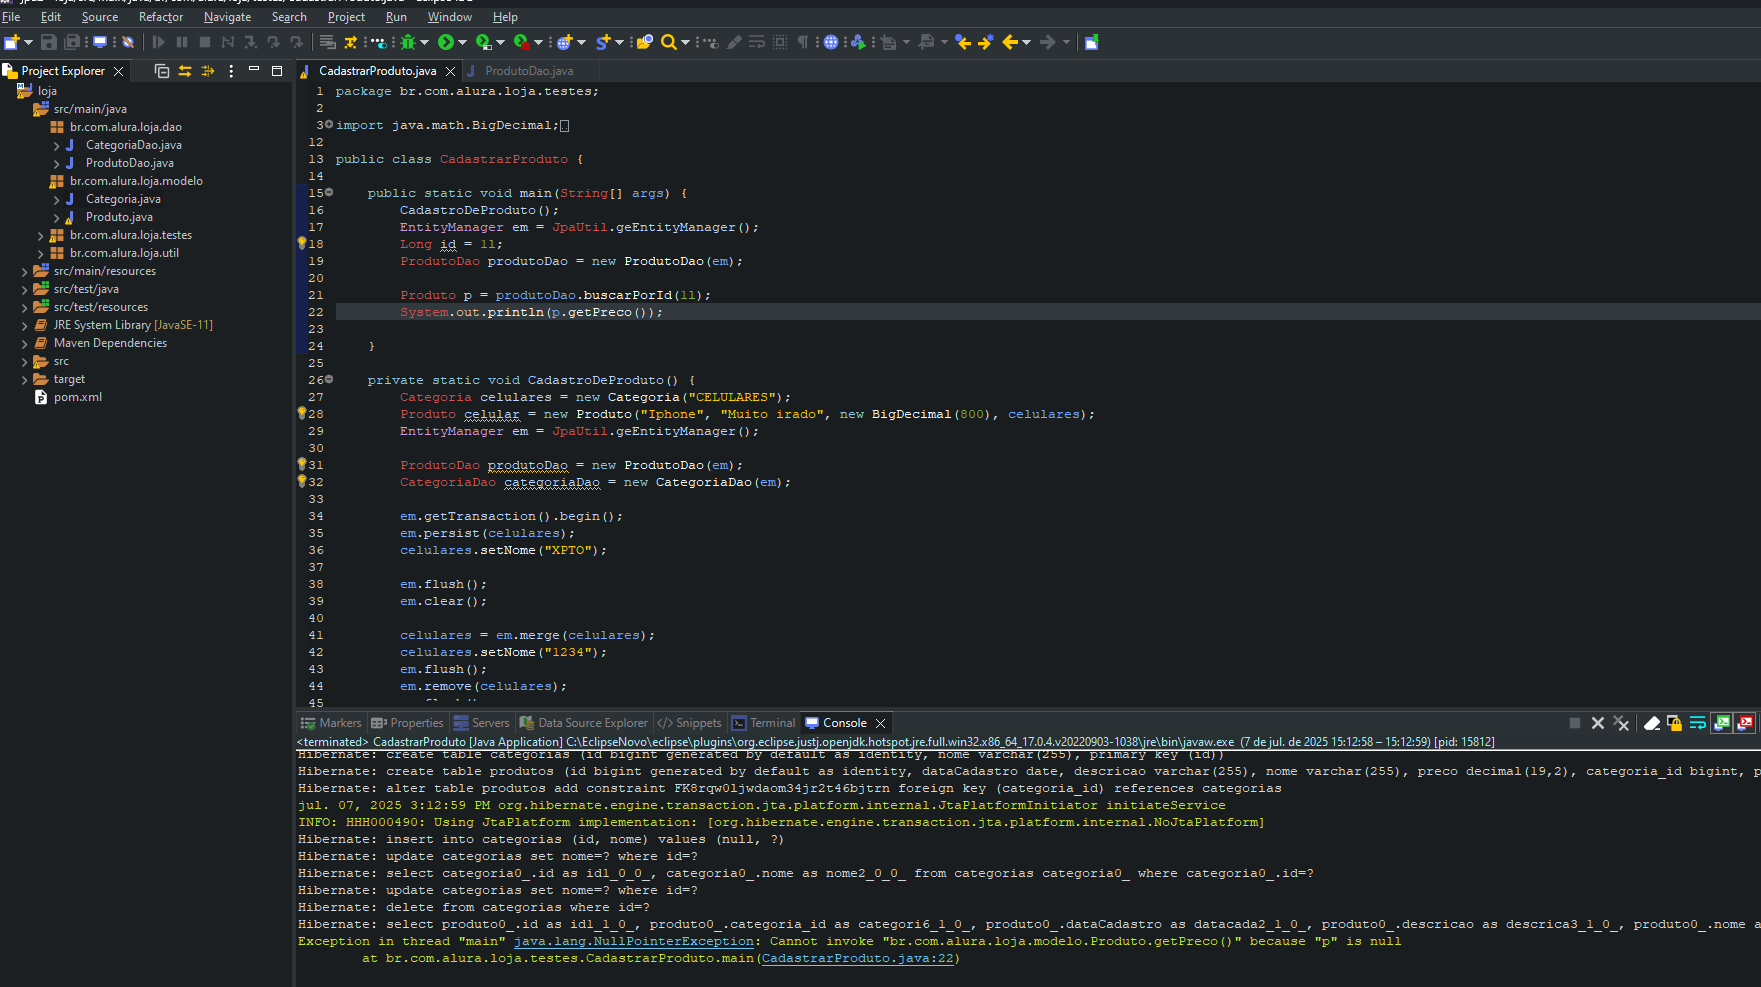Click Next Edit Location arrow icon
This screenshot has width=1761, height=987.
point(986,42)
